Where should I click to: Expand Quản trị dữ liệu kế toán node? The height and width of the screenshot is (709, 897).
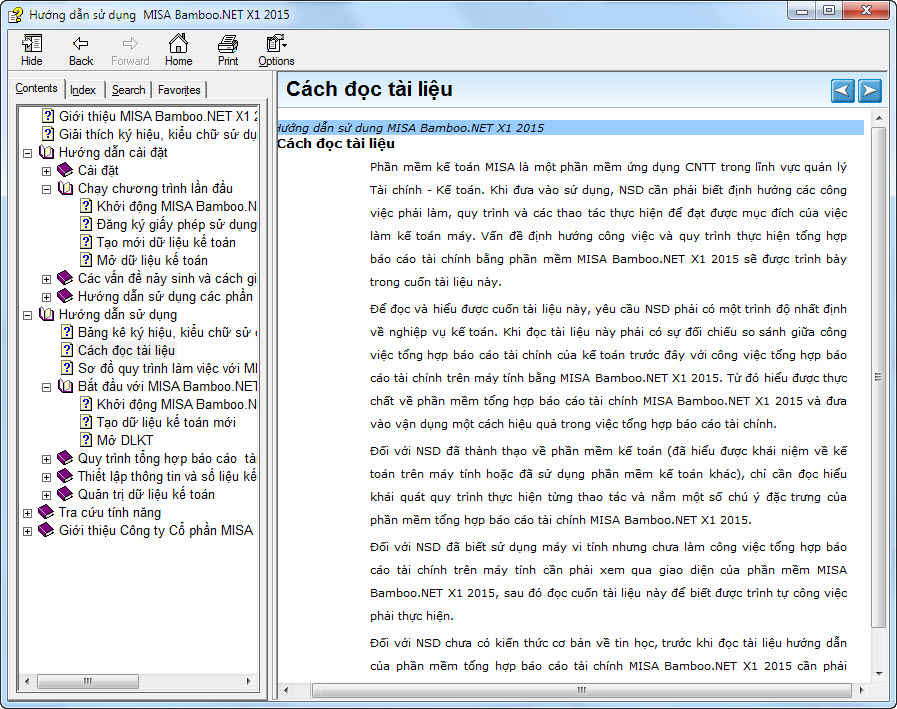[x=46, y=496]
